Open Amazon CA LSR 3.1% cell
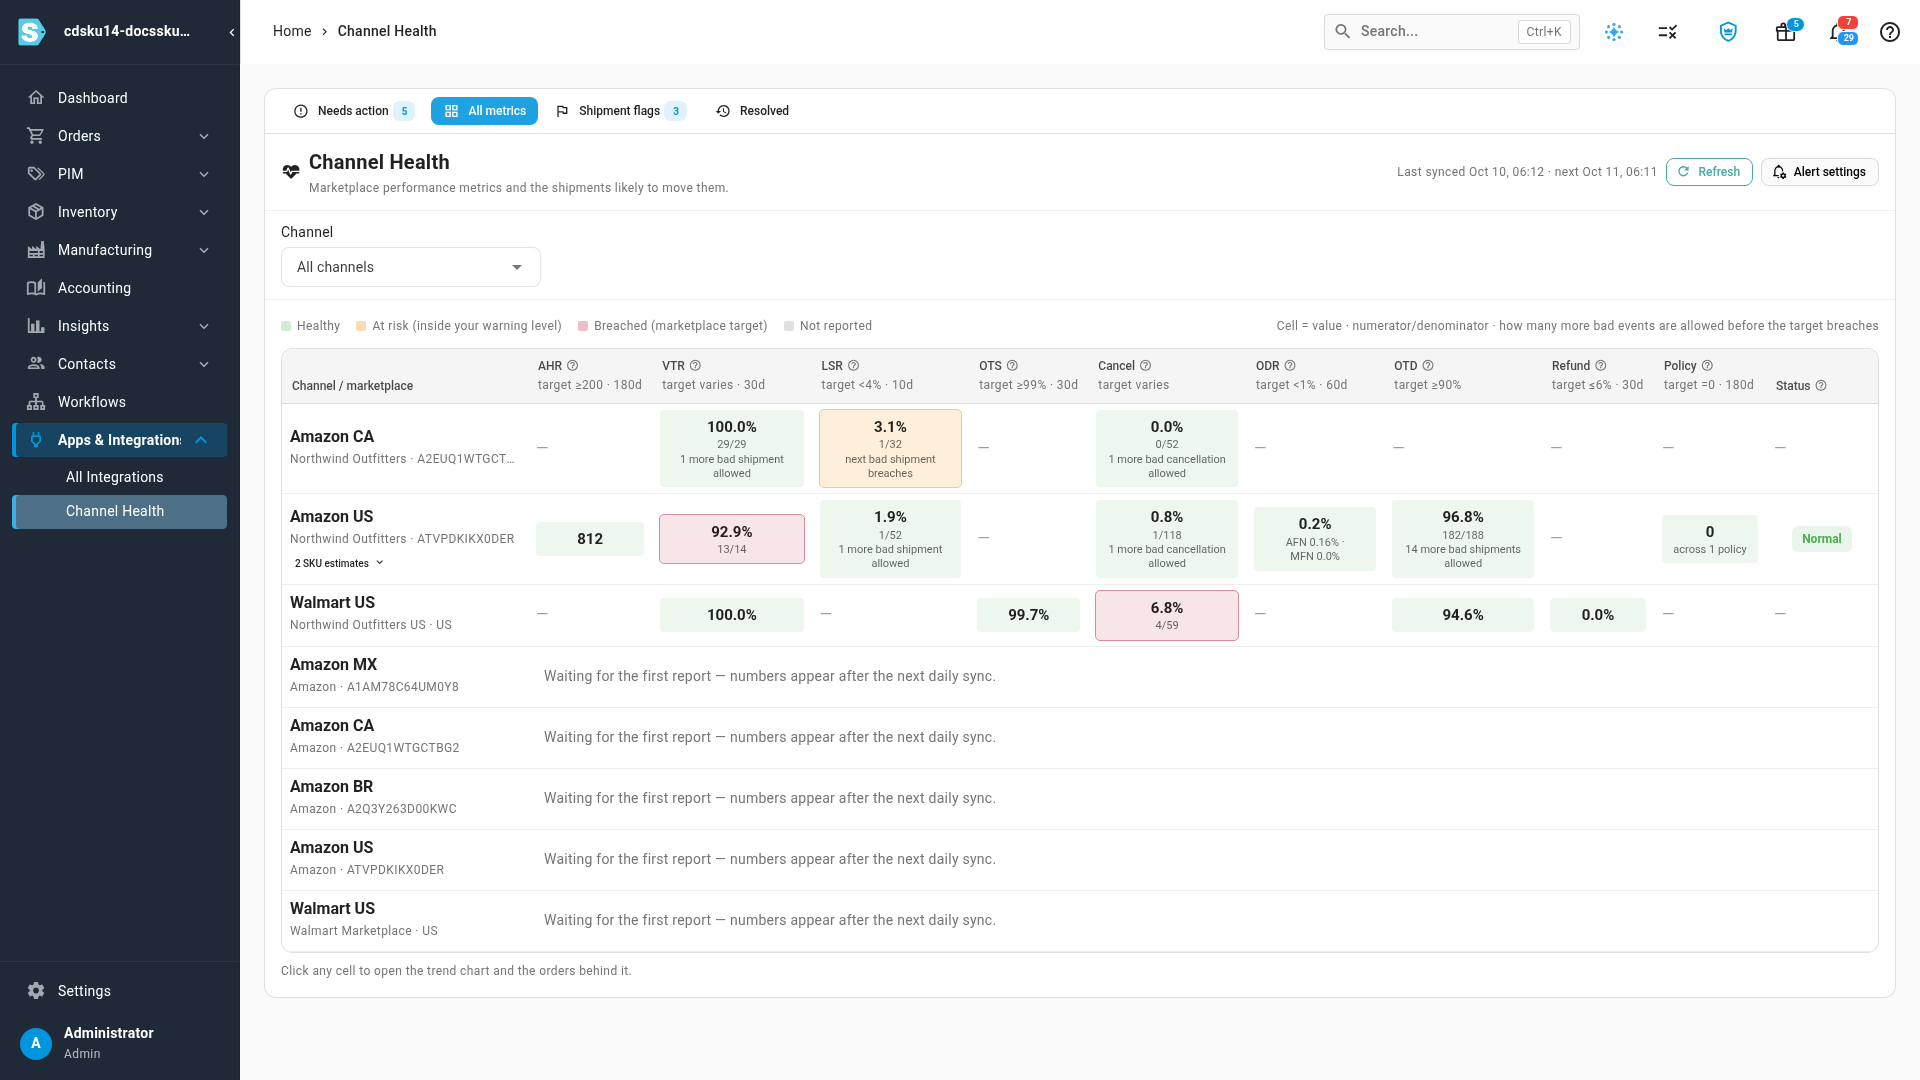 pyautogui.click(x=890, y=448)
